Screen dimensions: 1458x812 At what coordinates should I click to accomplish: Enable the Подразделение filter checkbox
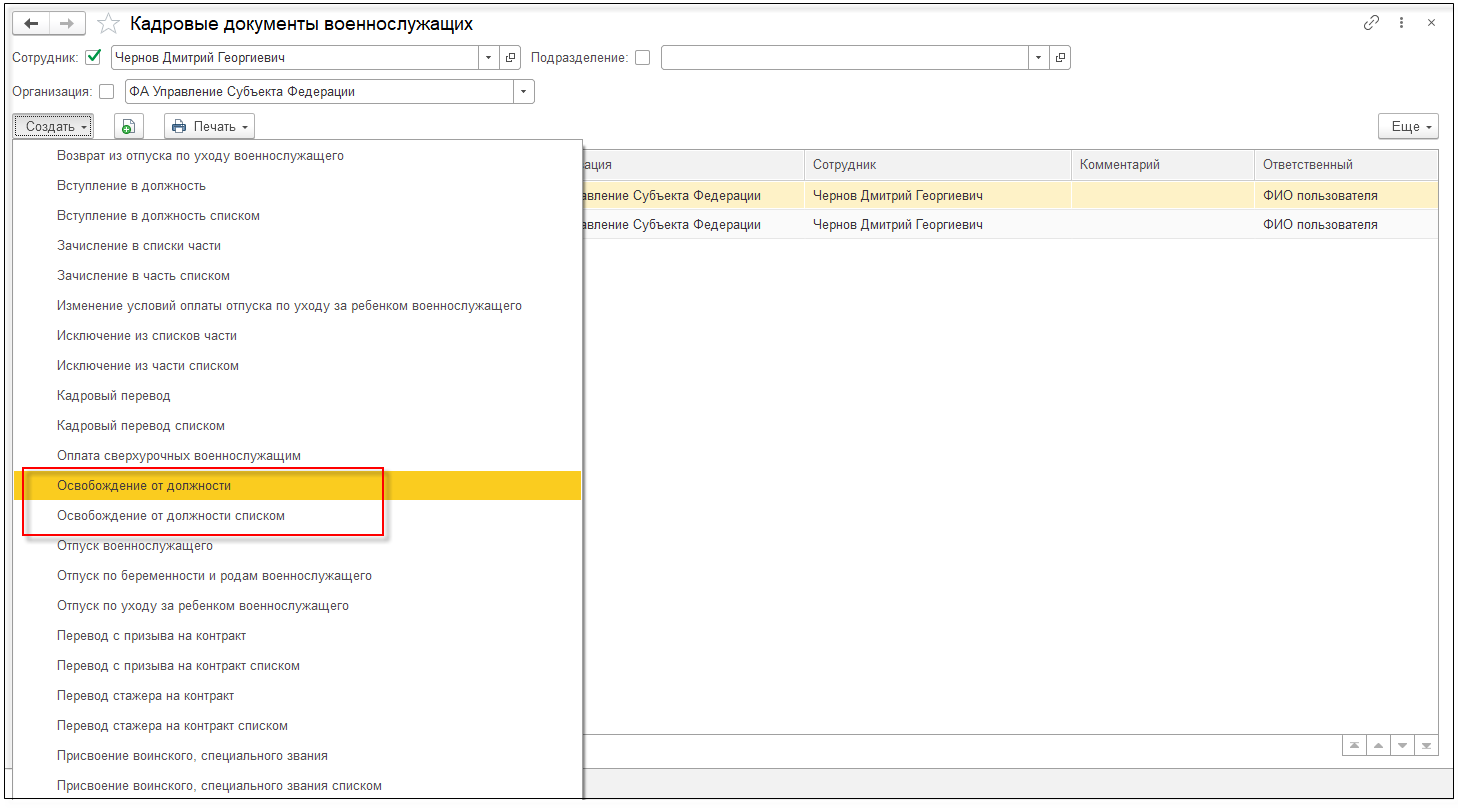click(642, 58)
